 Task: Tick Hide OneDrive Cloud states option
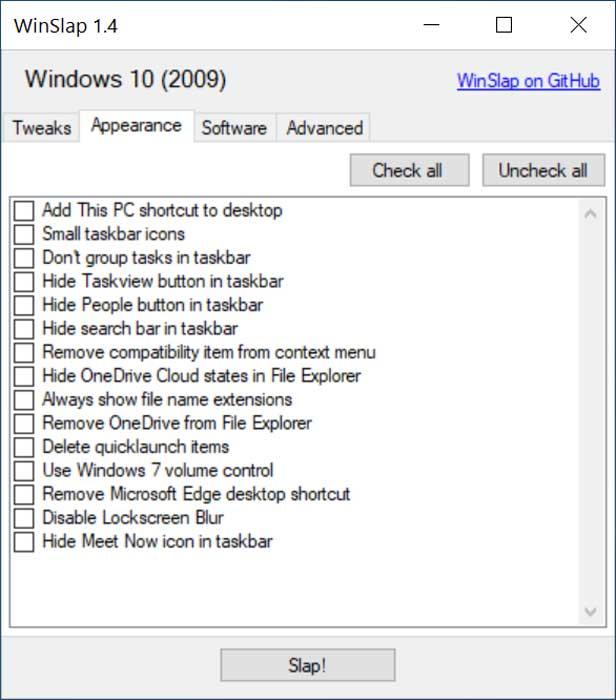24,376
